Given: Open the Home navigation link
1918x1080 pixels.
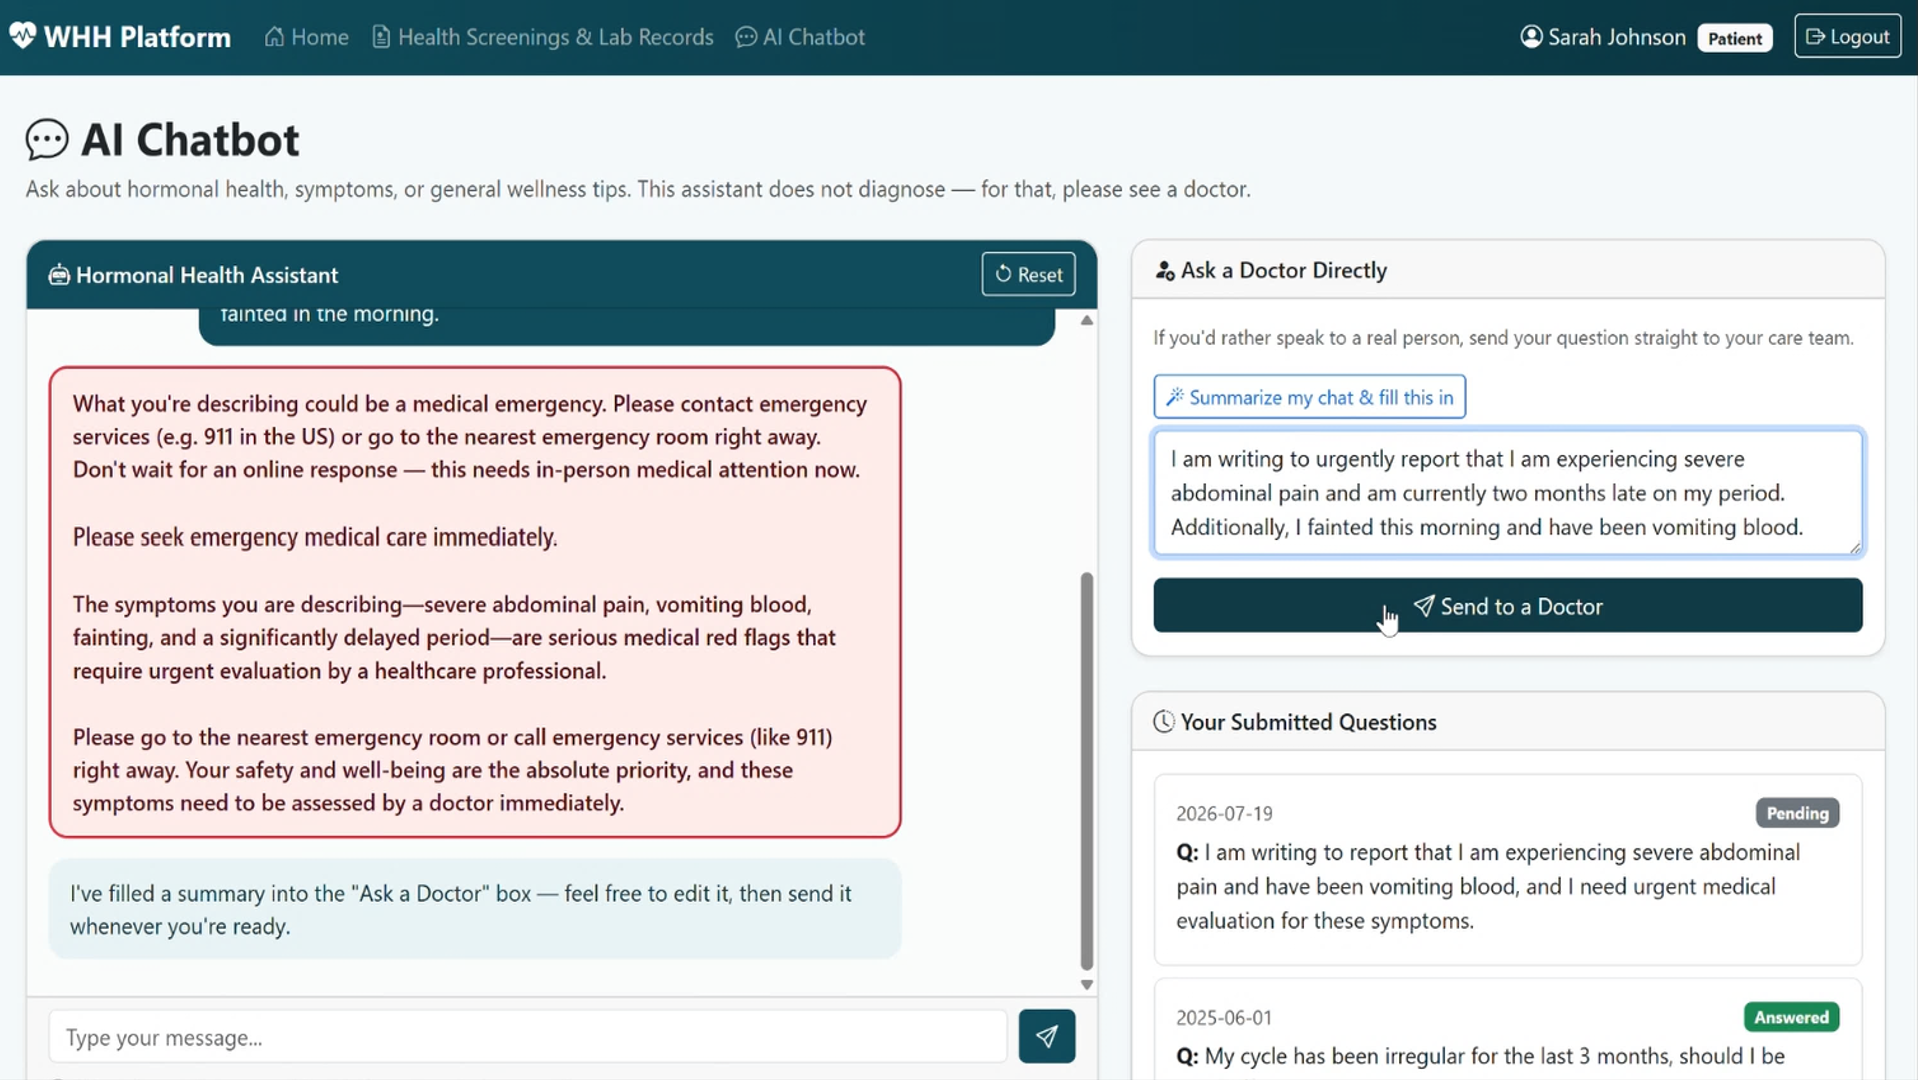Looking at the screenshot, I should tap(307, 37).
